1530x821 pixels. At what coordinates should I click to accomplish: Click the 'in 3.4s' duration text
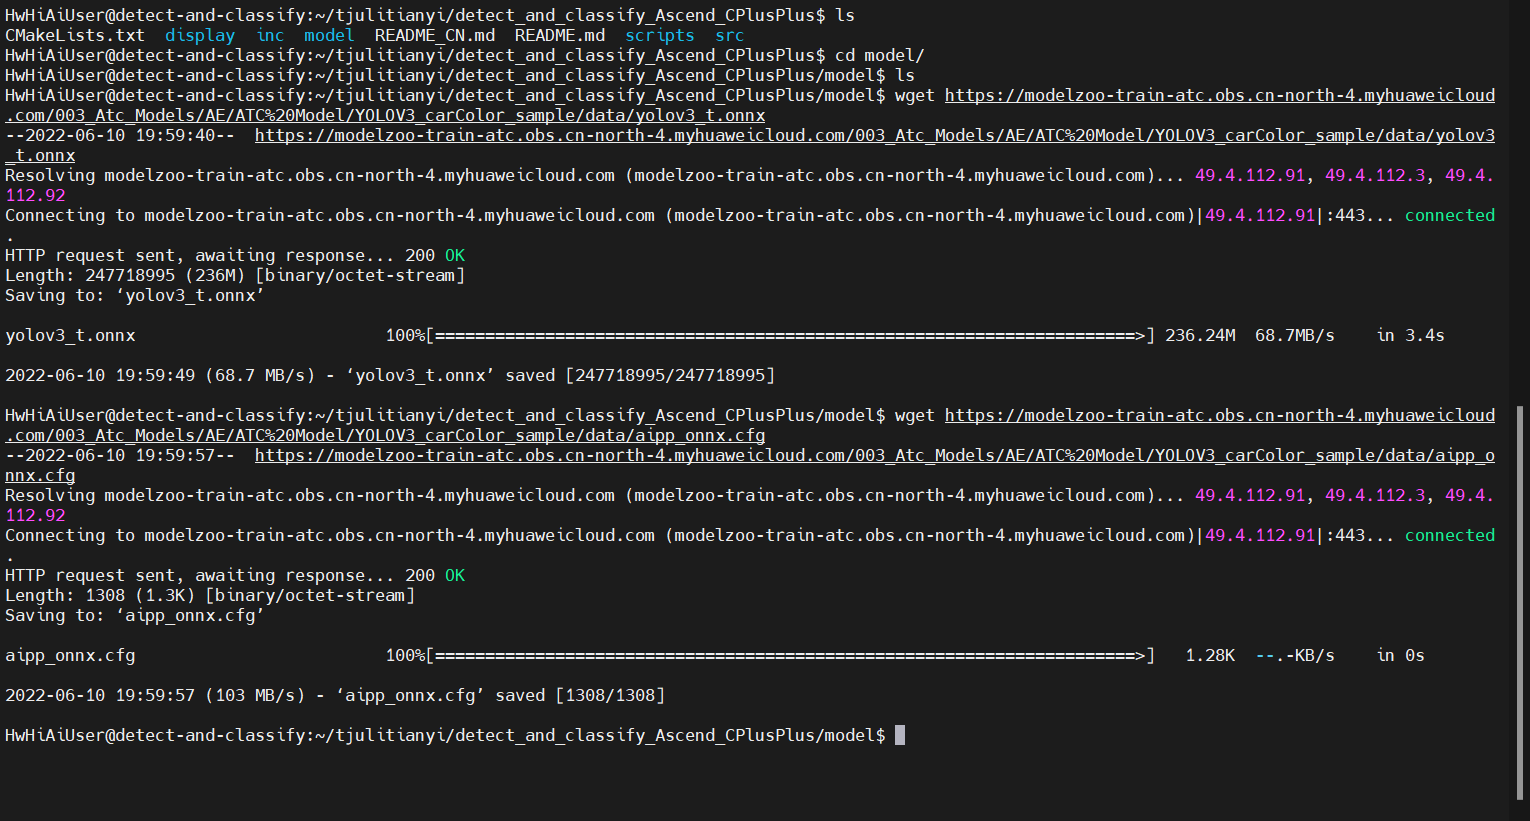(1410, 336)
